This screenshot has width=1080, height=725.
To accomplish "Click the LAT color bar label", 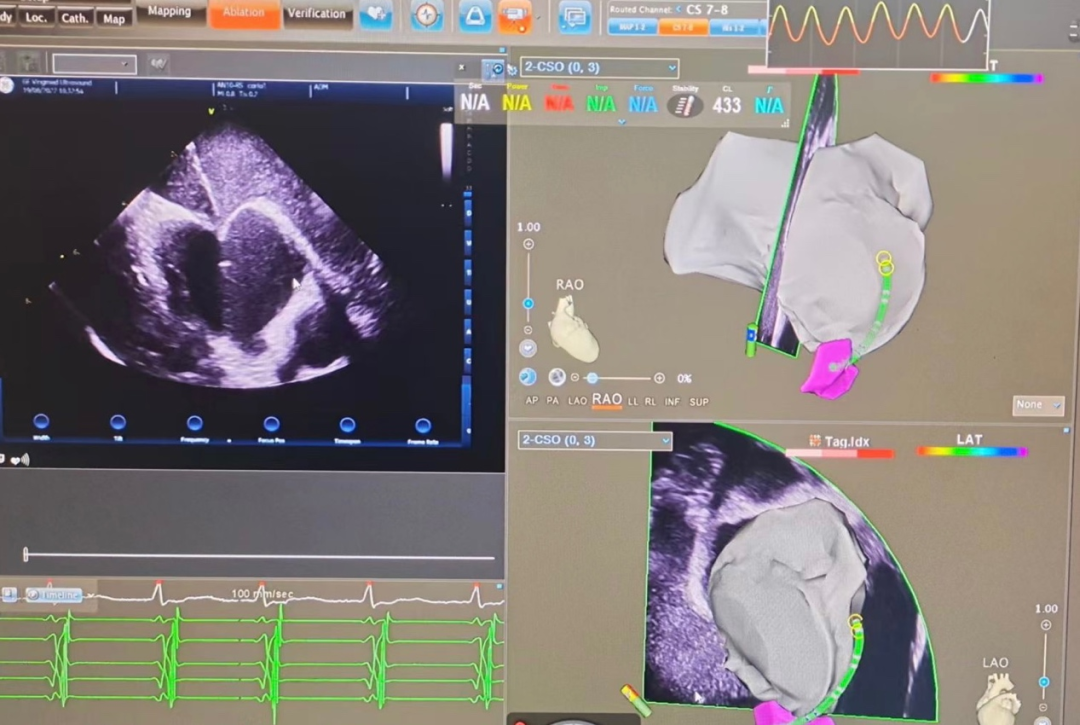I will click(968, 439).
